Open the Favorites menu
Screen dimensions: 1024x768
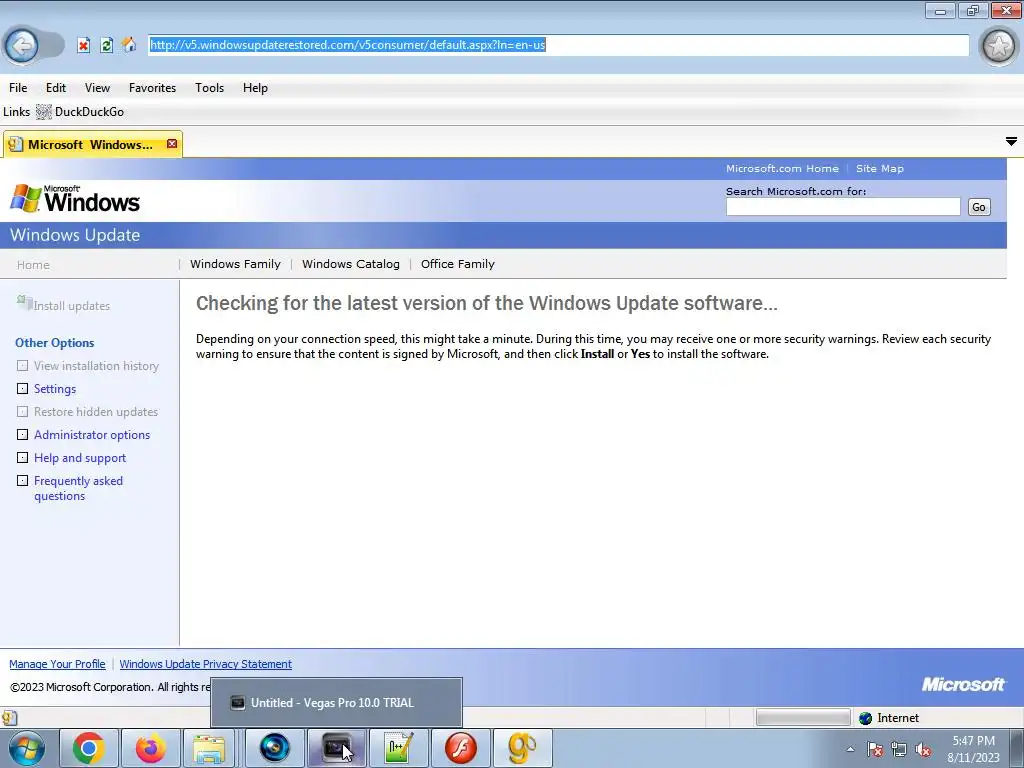coord(152,88)
